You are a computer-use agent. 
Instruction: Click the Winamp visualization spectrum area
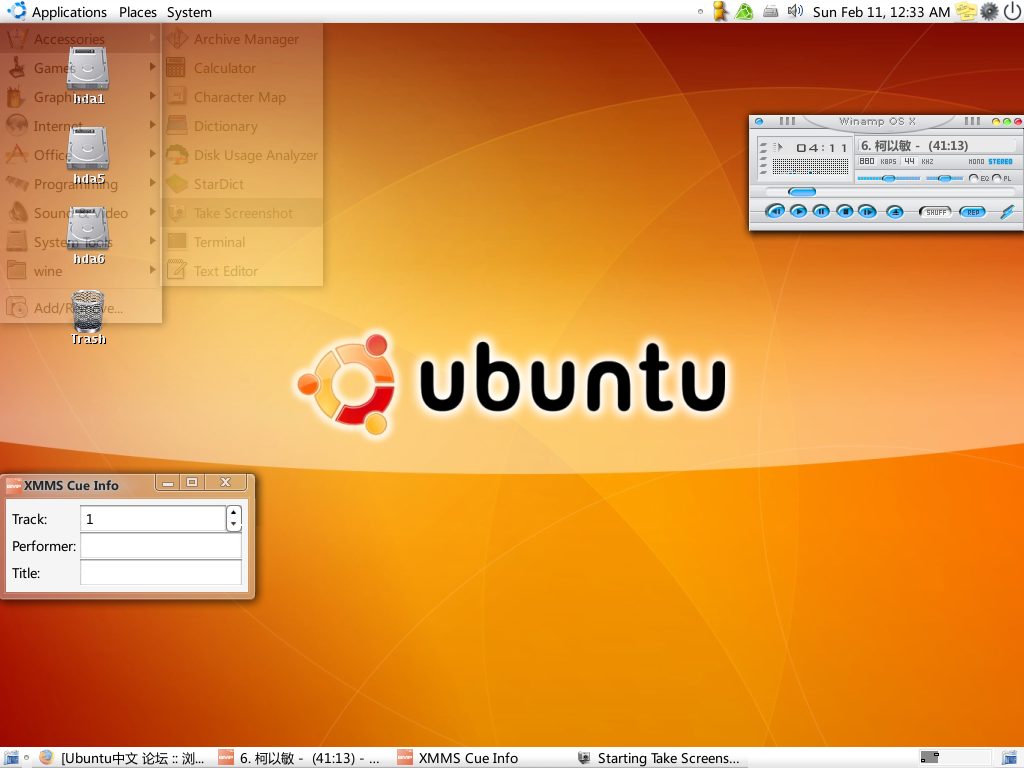pos(810,167)
